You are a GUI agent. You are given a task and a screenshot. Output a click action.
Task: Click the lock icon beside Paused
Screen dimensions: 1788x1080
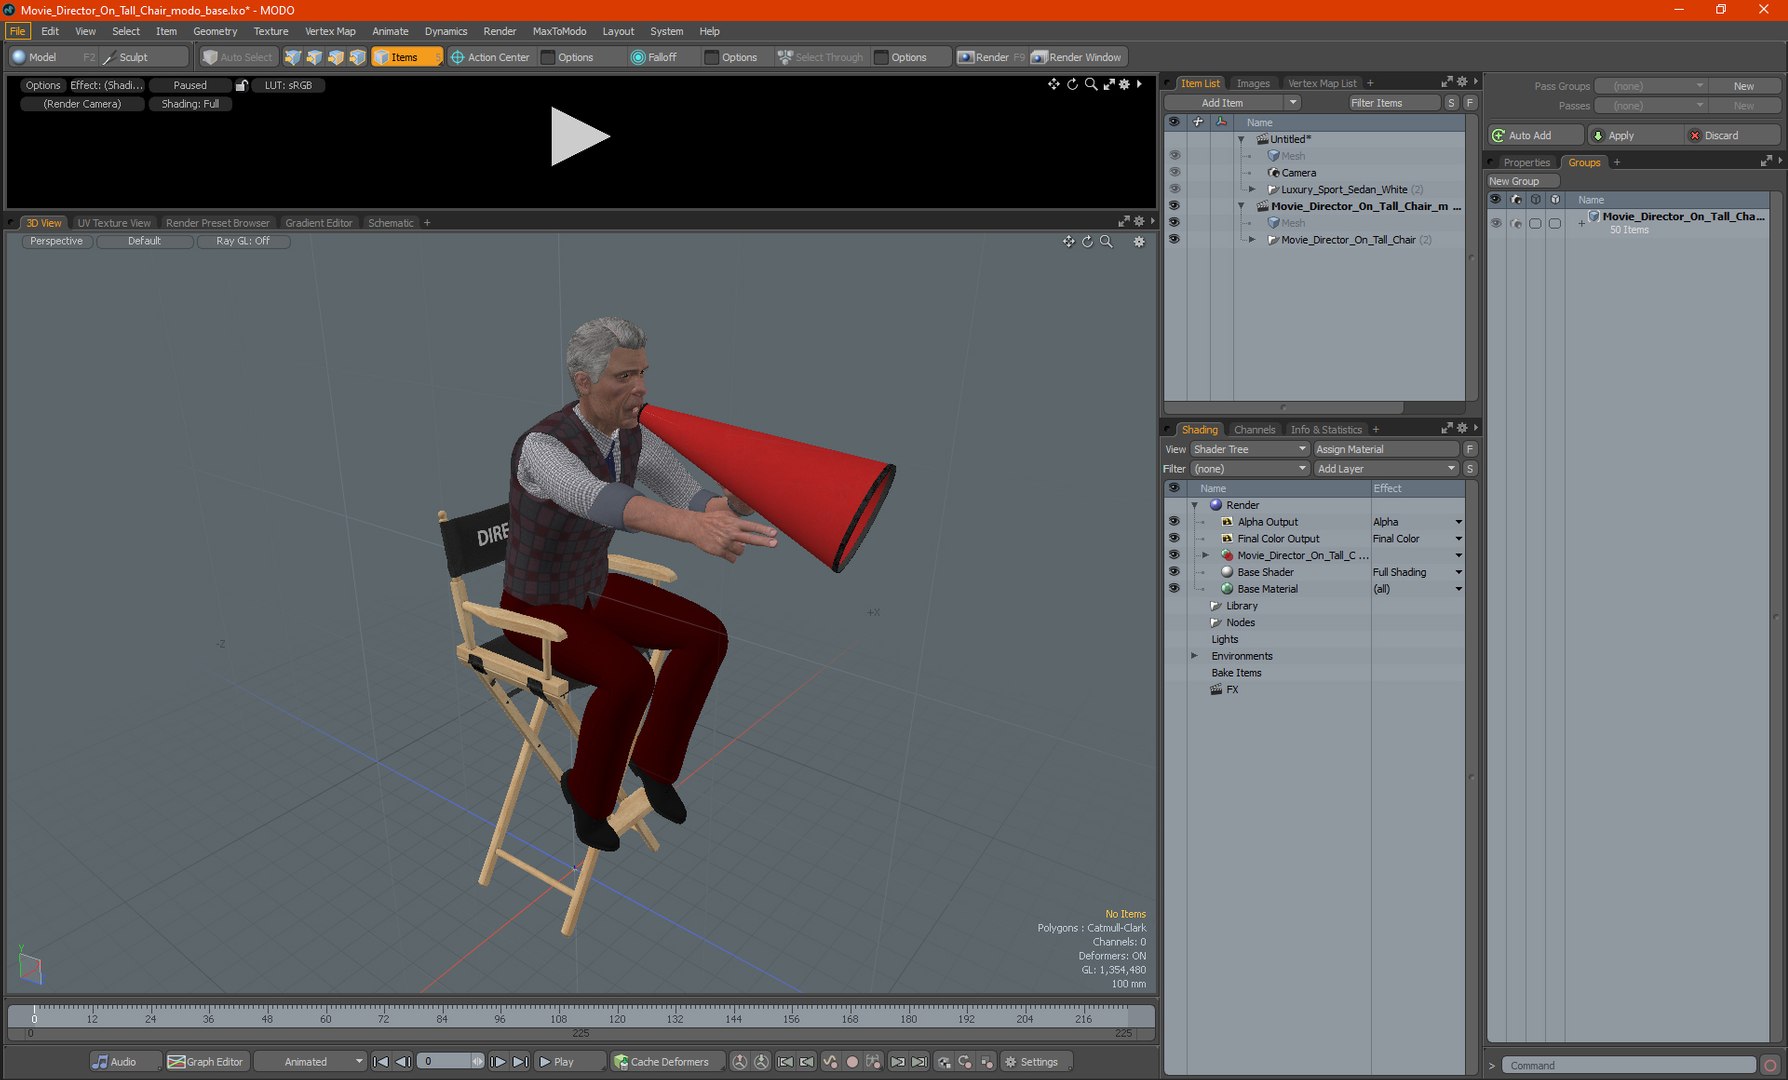pos(241,85)
